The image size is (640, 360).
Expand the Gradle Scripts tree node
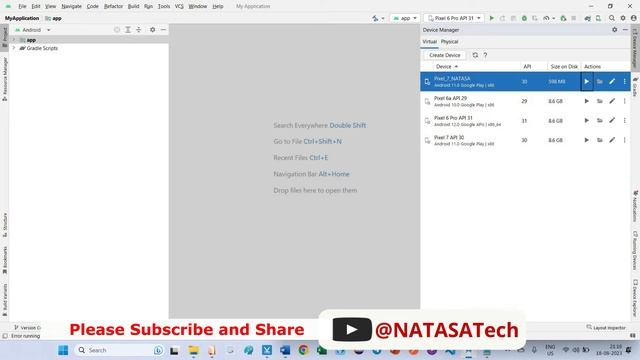14,48
